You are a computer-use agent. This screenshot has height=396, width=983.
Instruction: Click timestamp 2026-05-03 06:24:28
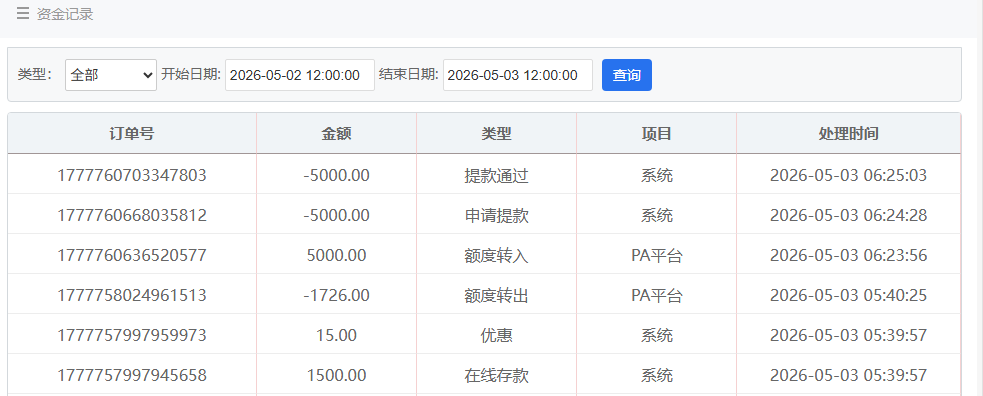848,216
